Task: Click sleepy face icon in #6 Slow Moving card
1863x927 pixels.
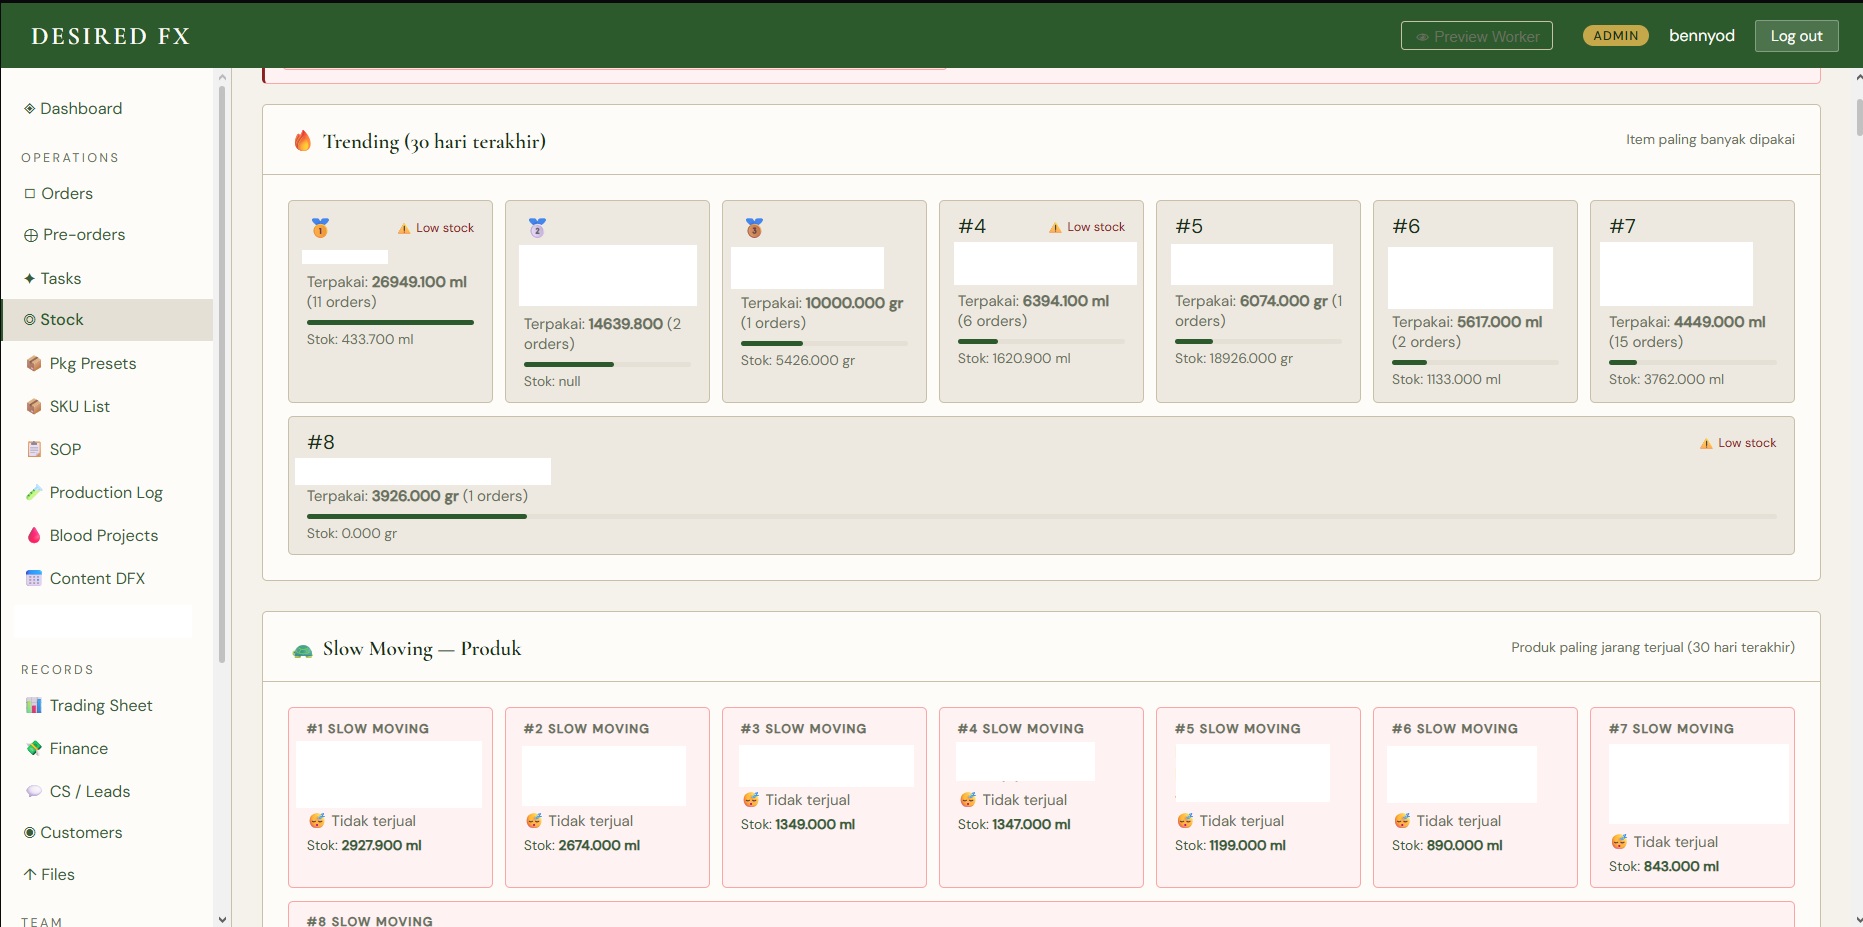Action: 1402,821
